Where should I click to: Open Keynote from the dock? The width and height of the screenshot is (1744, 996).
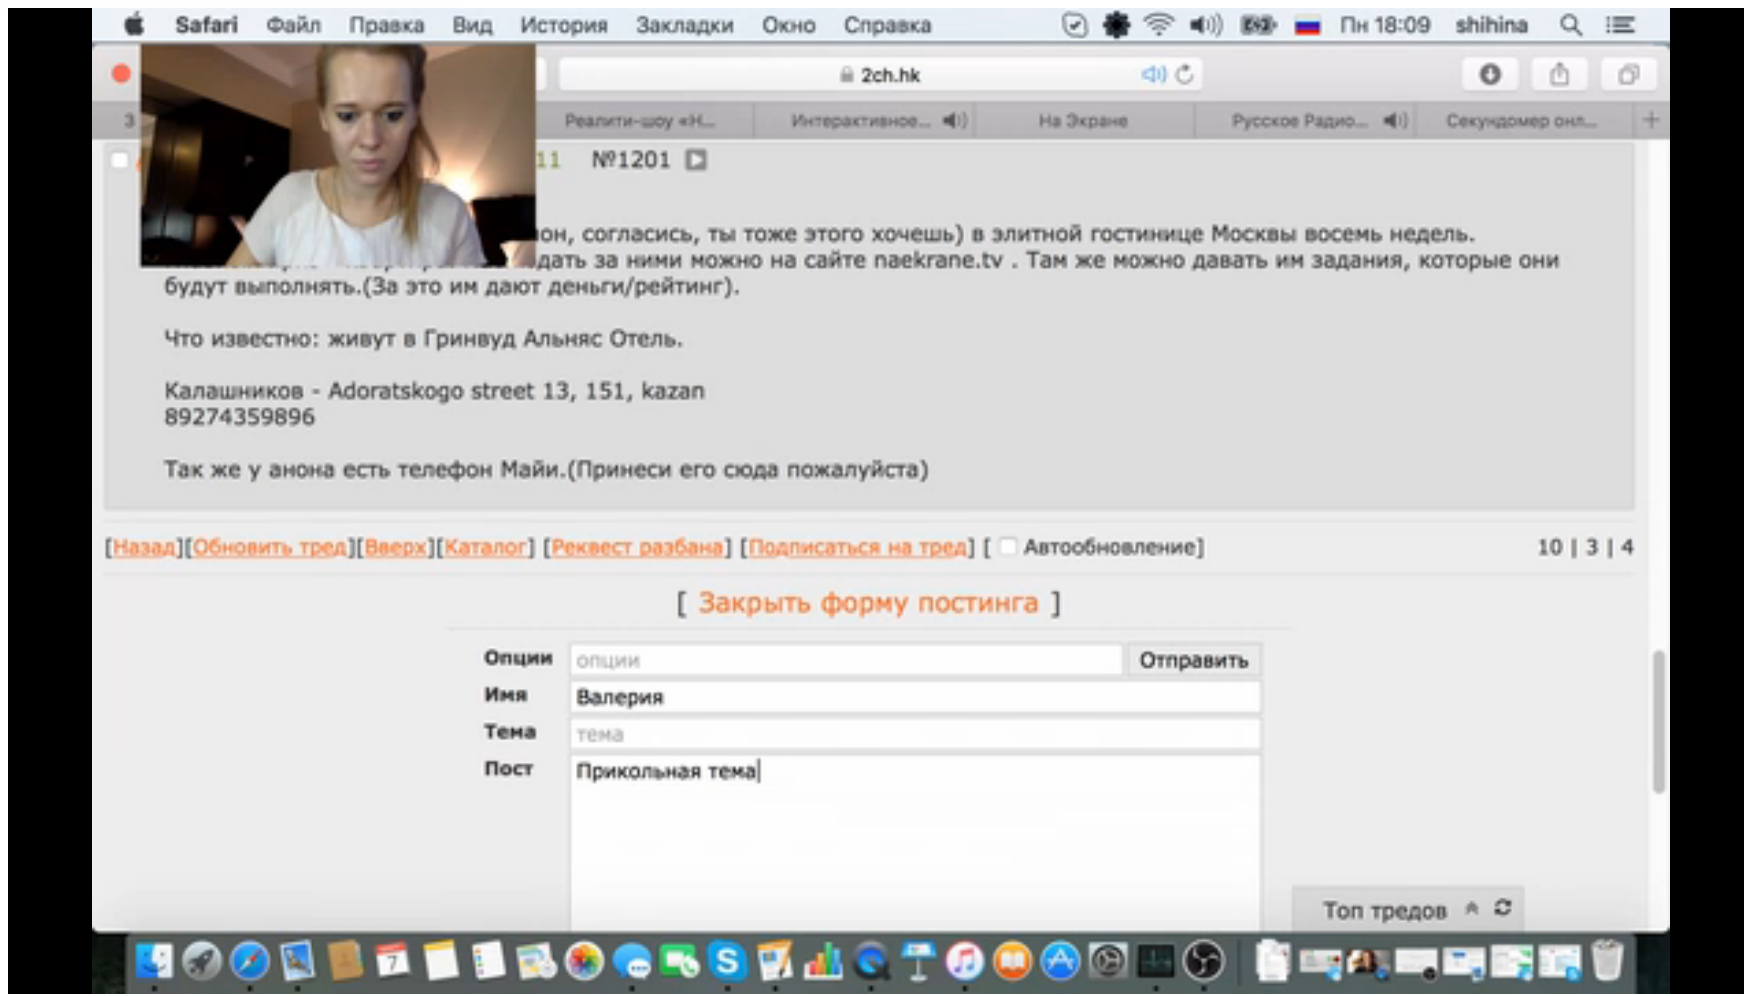click(x=918, y=961)
